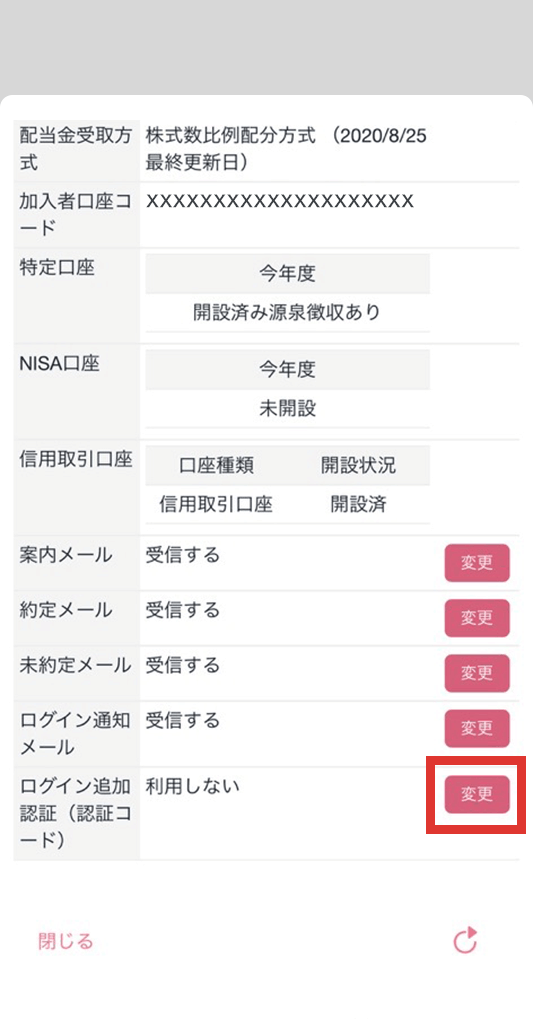Click 変更 for 案内メール
The image size is (533, 1025).
(x=477, y=563)
